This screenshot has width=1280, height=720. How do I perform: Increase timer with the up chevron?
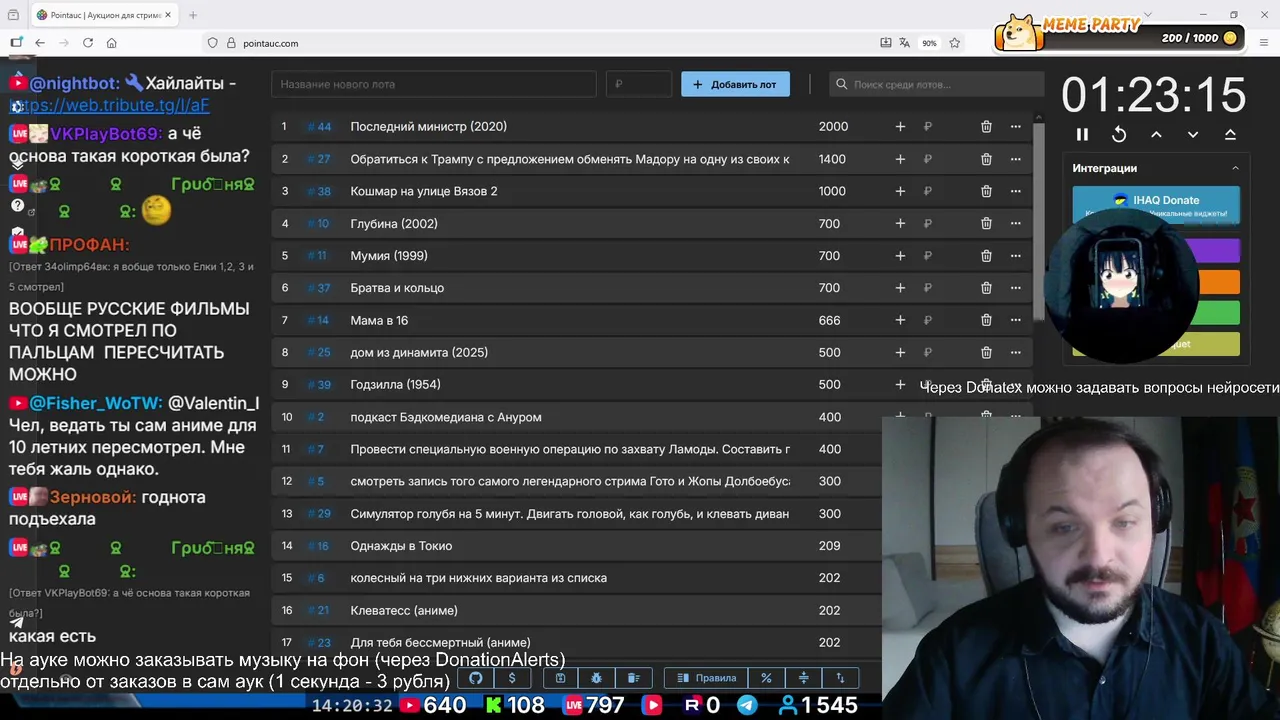(1156, 134)
